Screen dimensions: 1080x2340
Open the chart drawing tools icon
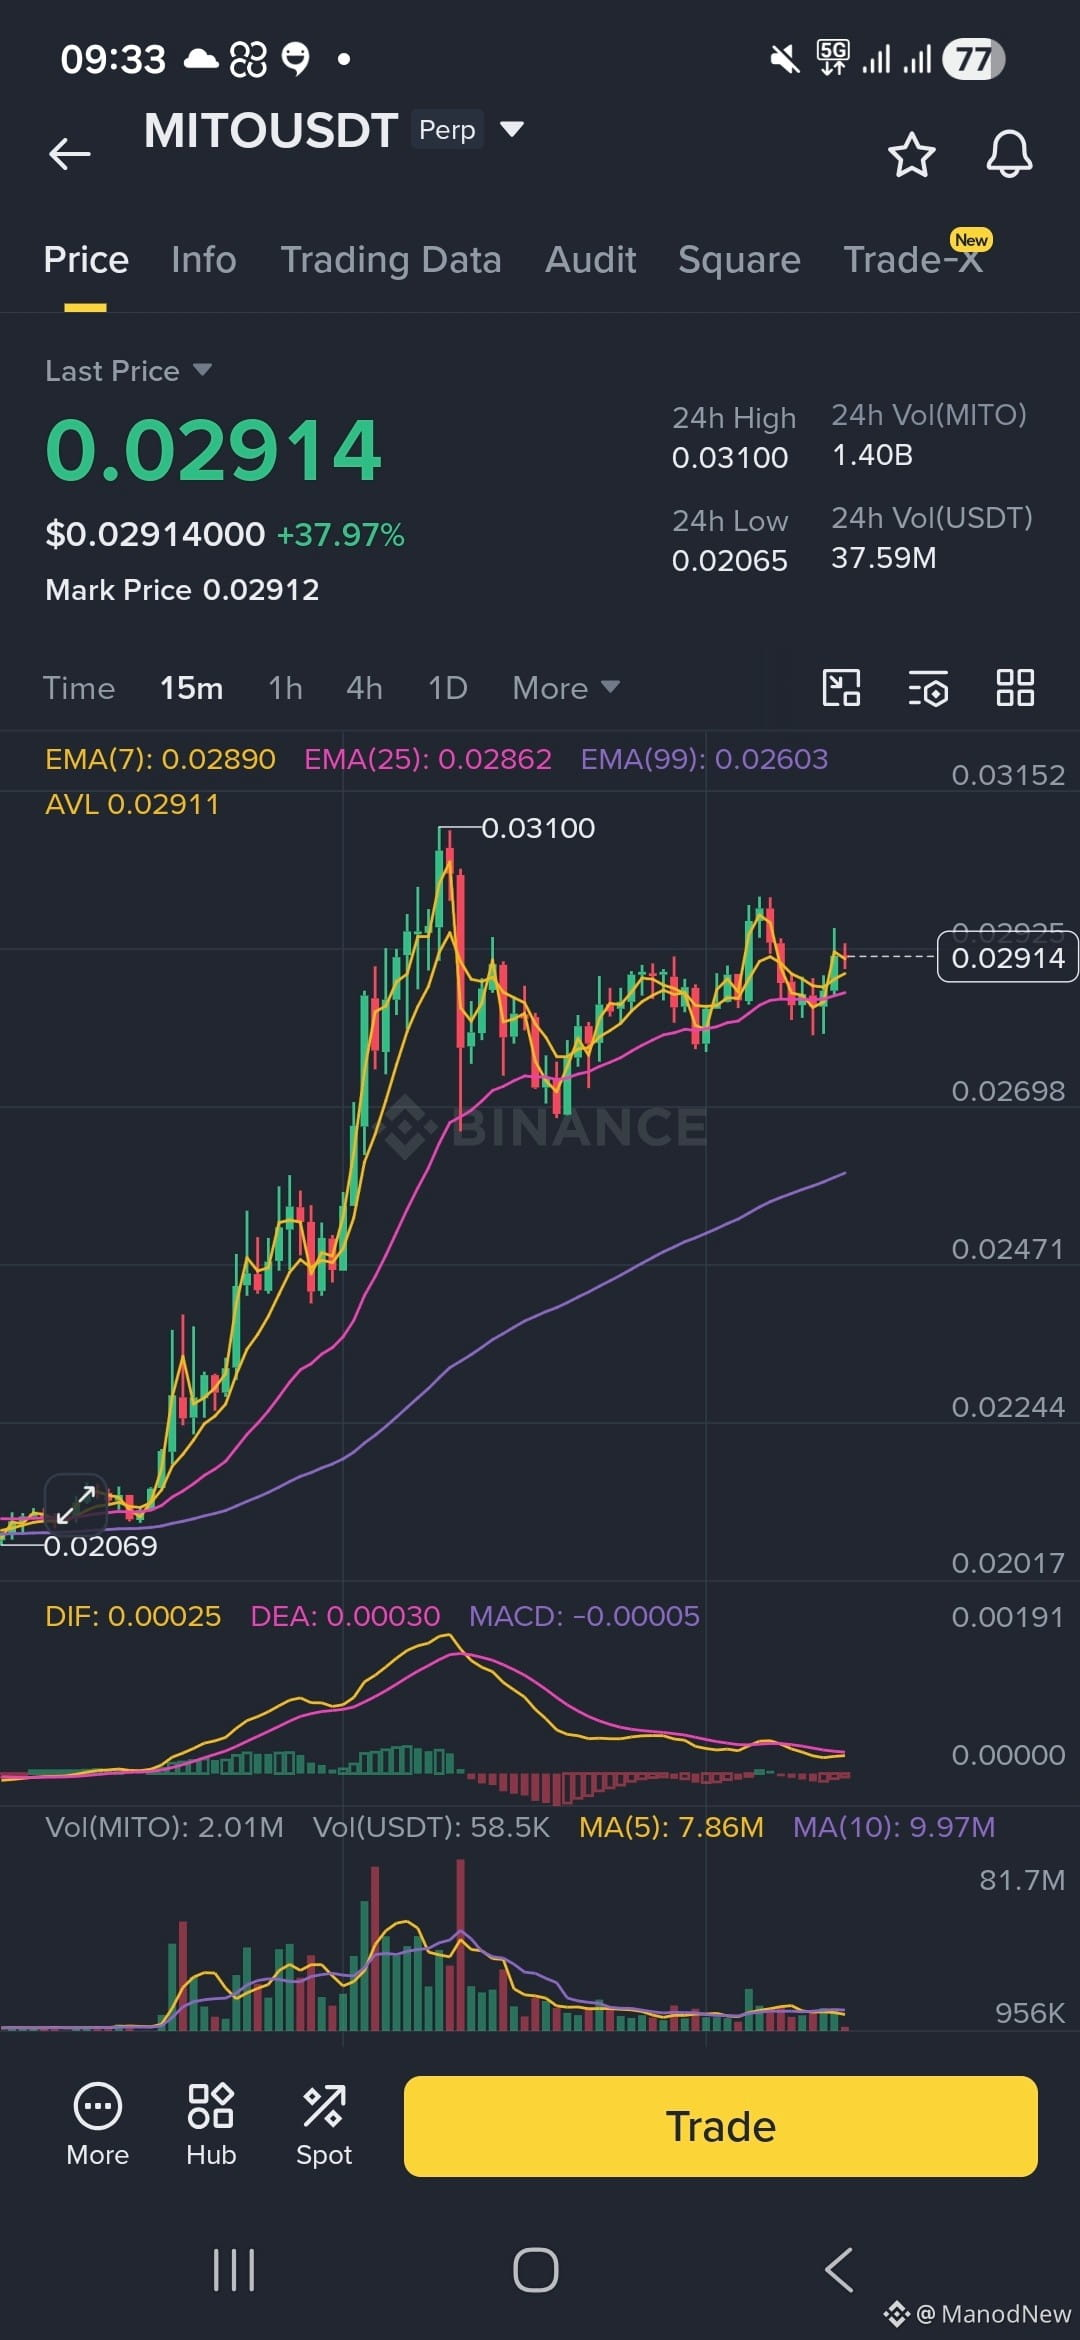(x=841, y=688)
